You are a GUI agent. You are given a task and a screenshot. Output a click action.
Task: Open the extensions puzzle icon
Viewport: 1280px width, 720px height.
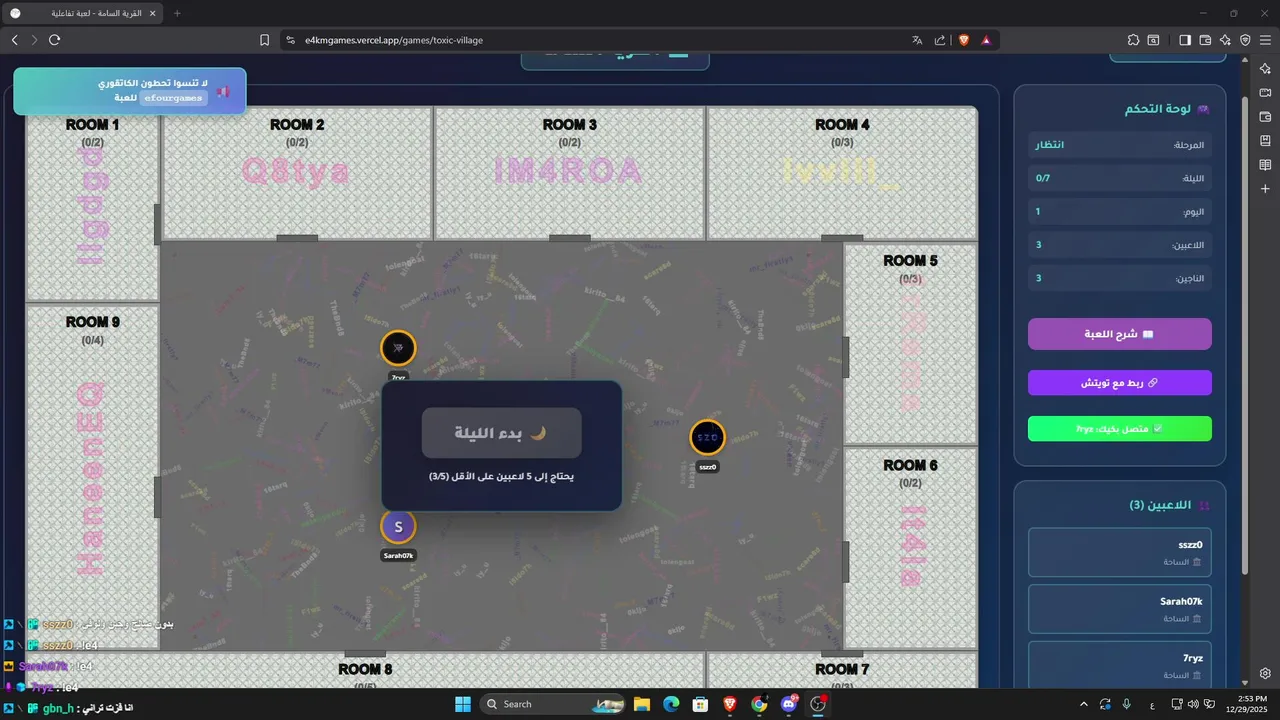point(1133,40)
